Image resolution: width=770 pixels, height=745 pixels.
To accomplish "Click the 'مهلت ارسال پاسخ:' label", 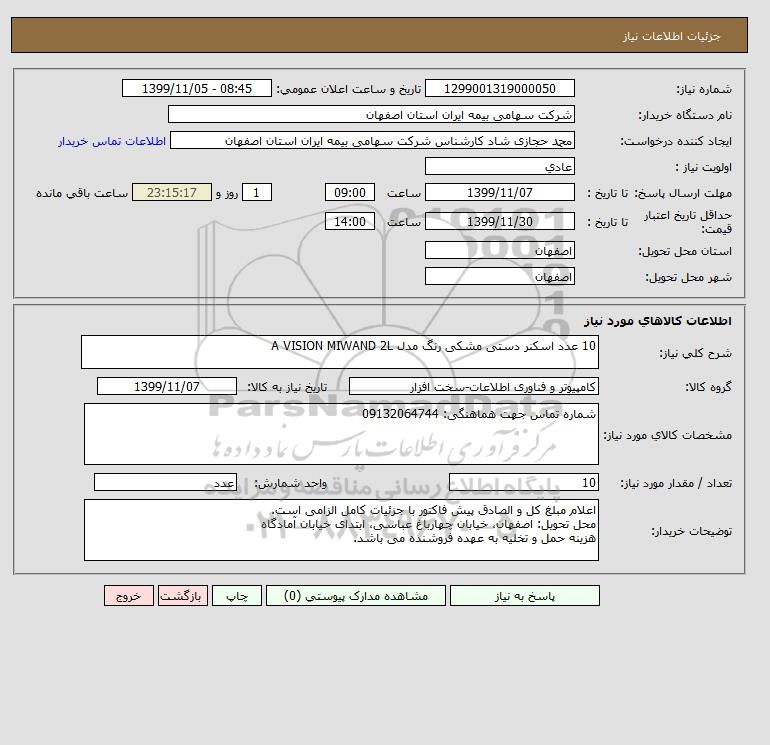I will click(684, 193).
